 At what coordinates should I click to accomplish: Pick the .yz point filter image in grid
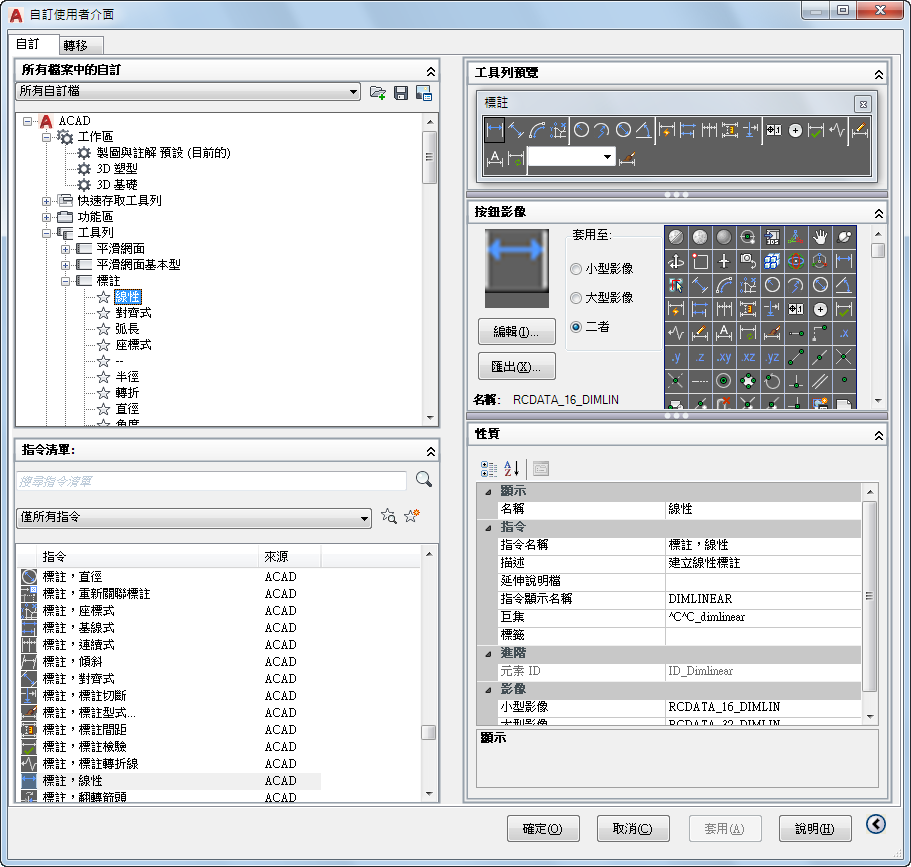coord(772,357)
